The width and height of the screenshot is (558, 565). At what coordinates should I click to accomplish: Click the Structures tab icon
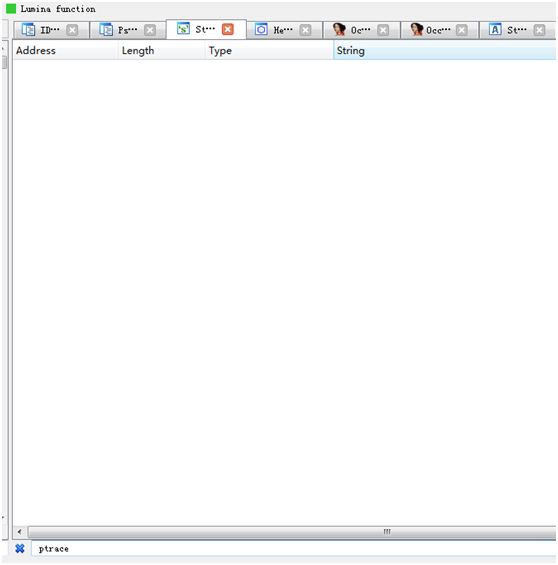(x=495, y=30)
